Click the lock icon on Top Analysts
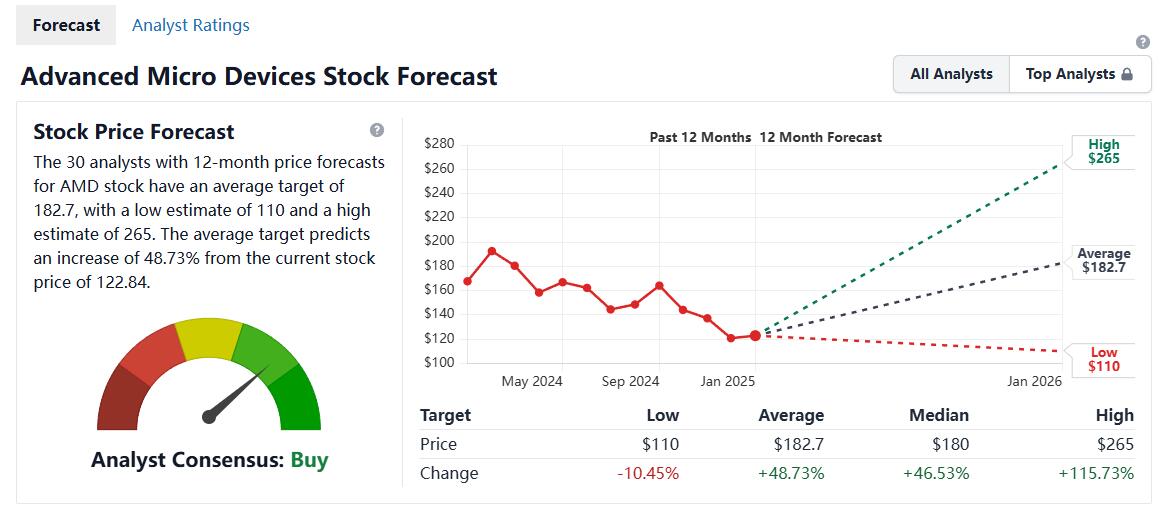The width and height of the screenshot is (1160, 522). pyautogui.click(x=1127, y=74)
